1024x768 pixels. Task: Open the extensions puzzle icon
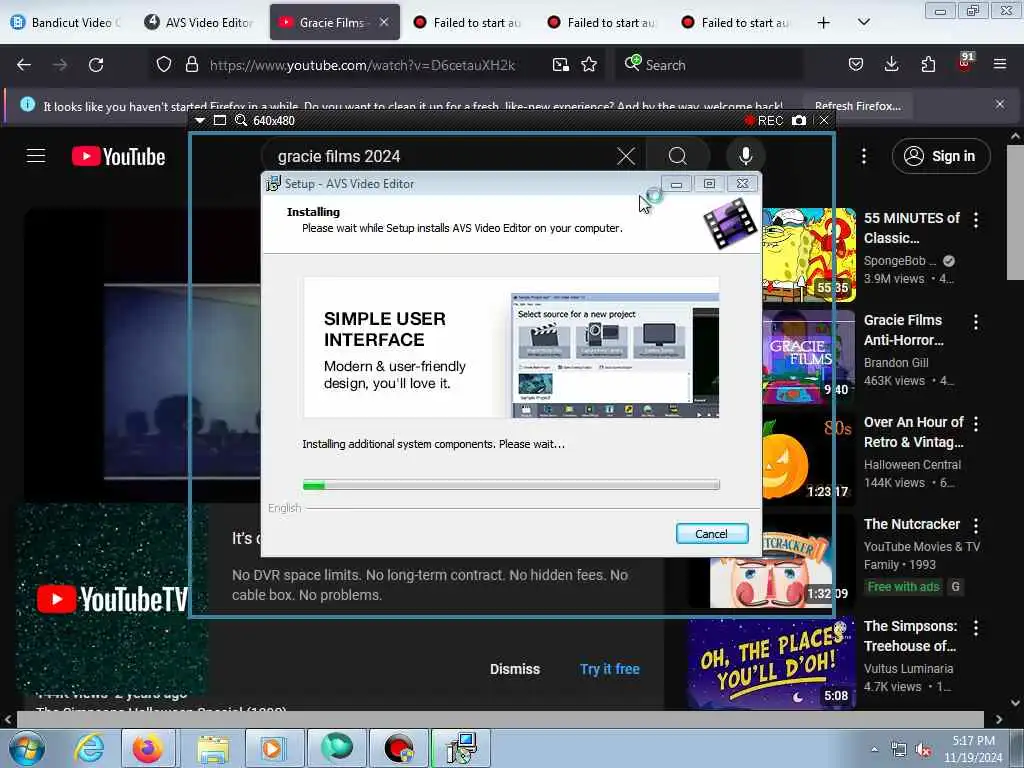928,65
